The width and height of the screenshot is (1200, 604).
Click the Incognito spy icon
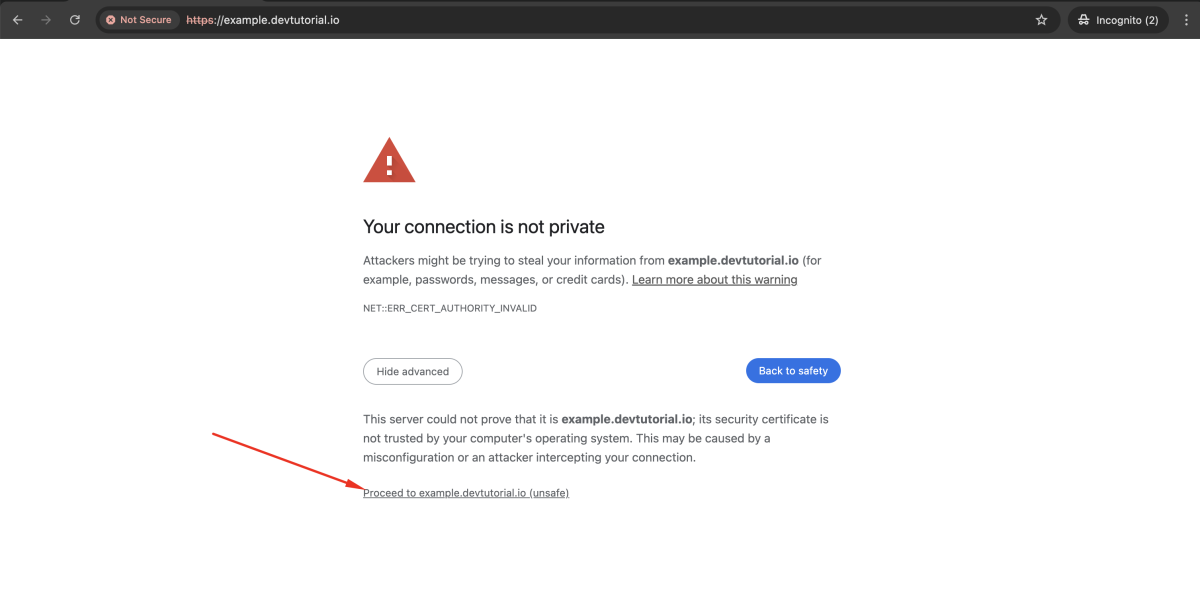coord(1085,20)
